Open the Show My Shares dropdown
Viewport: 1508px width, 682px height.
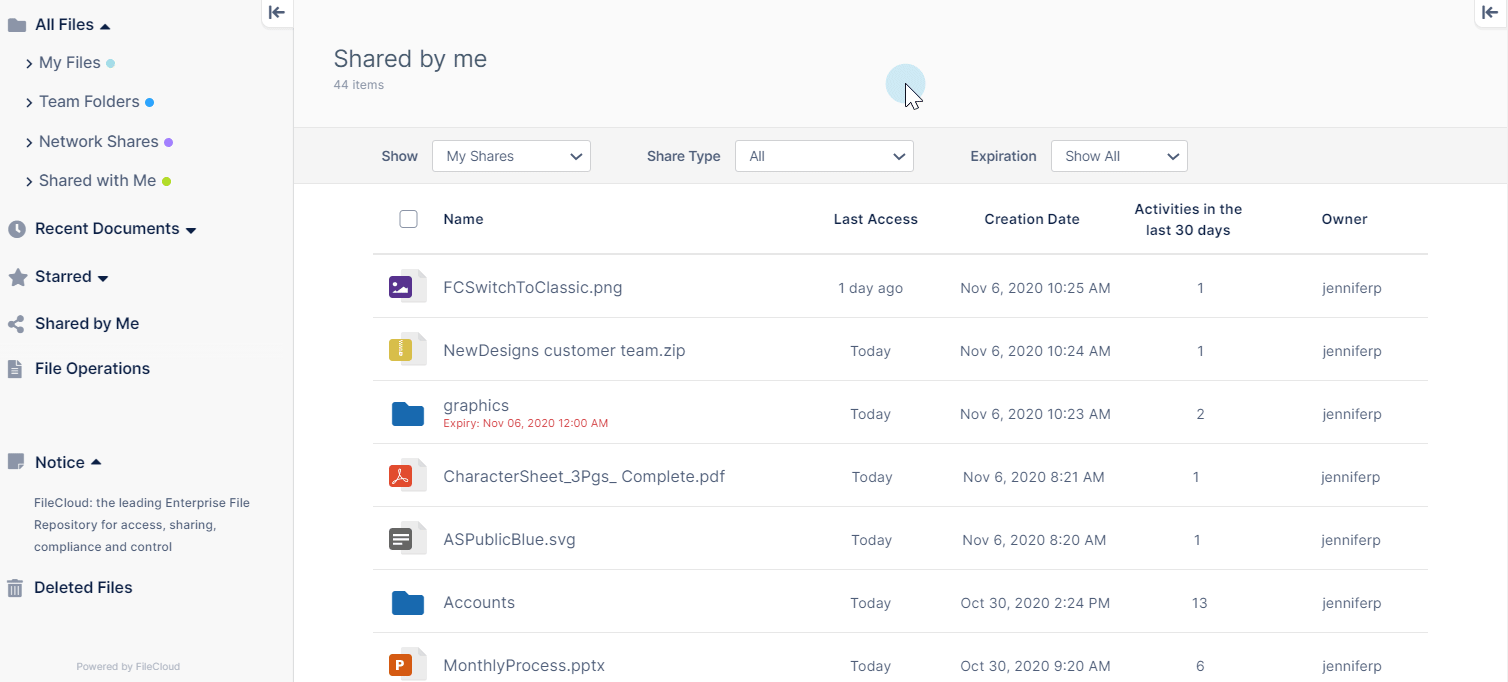point(511,156)
